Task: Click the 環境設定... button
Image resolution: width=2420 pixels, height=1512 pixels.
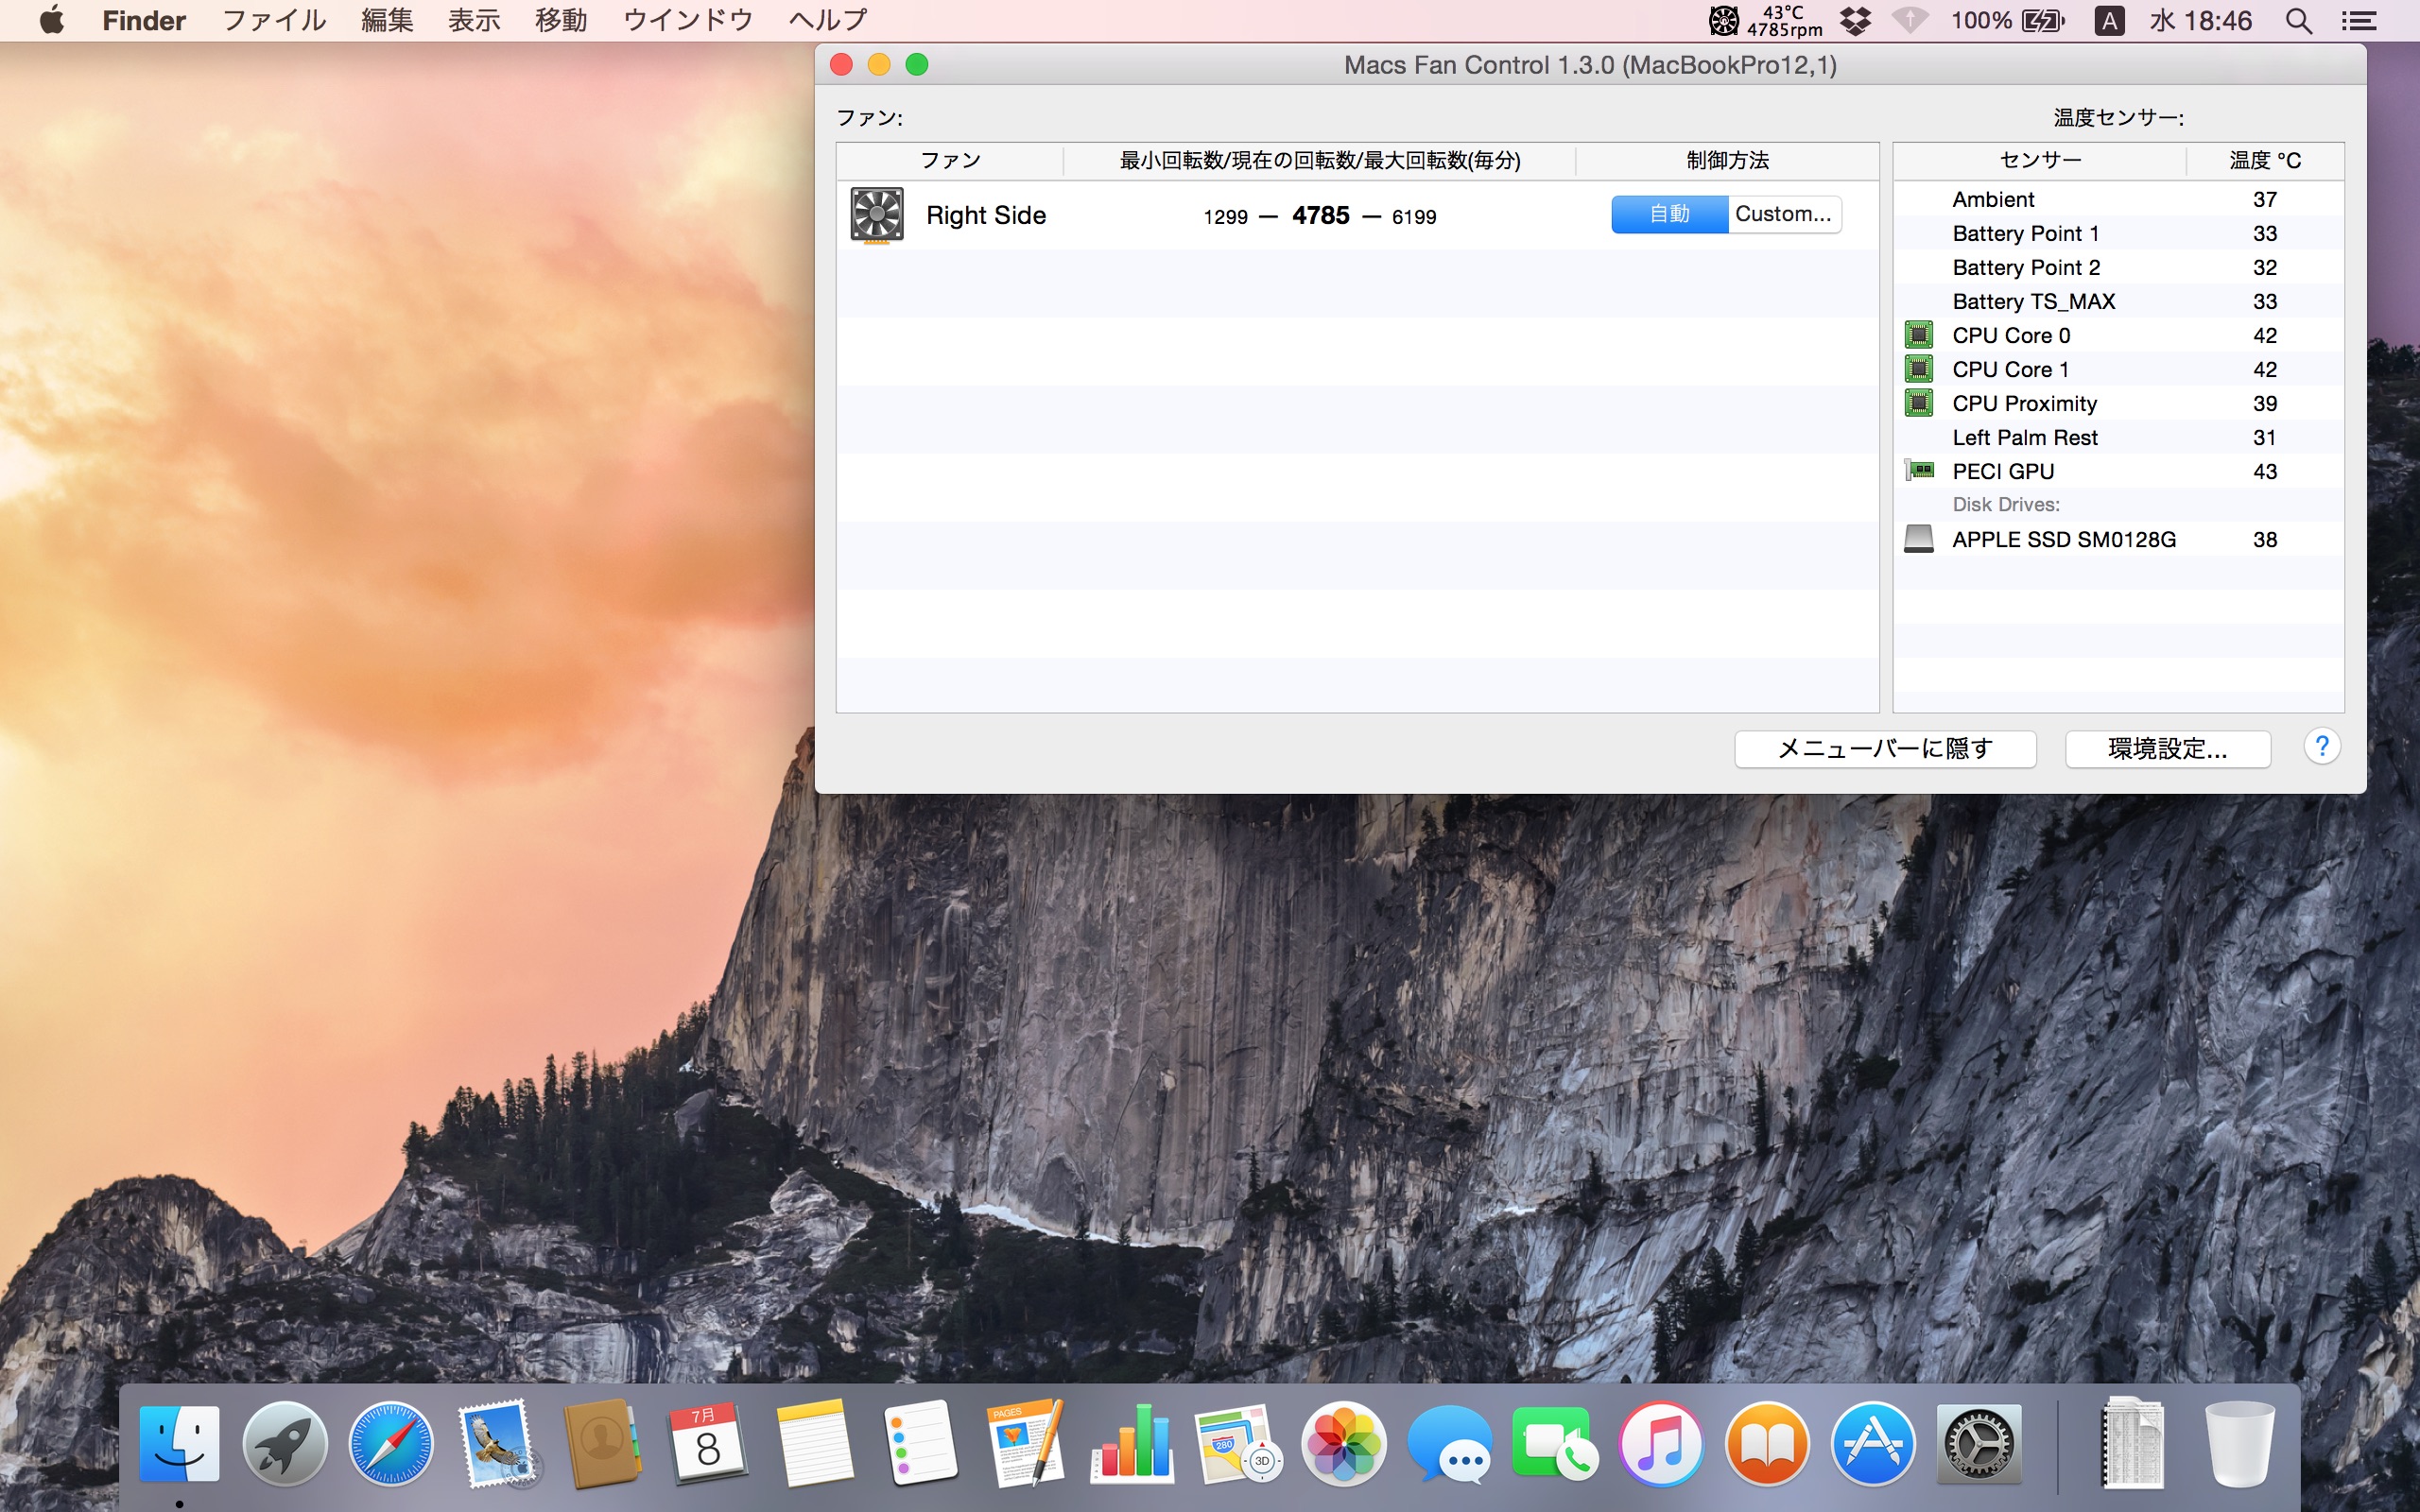Action: [x=2167, y=749]
